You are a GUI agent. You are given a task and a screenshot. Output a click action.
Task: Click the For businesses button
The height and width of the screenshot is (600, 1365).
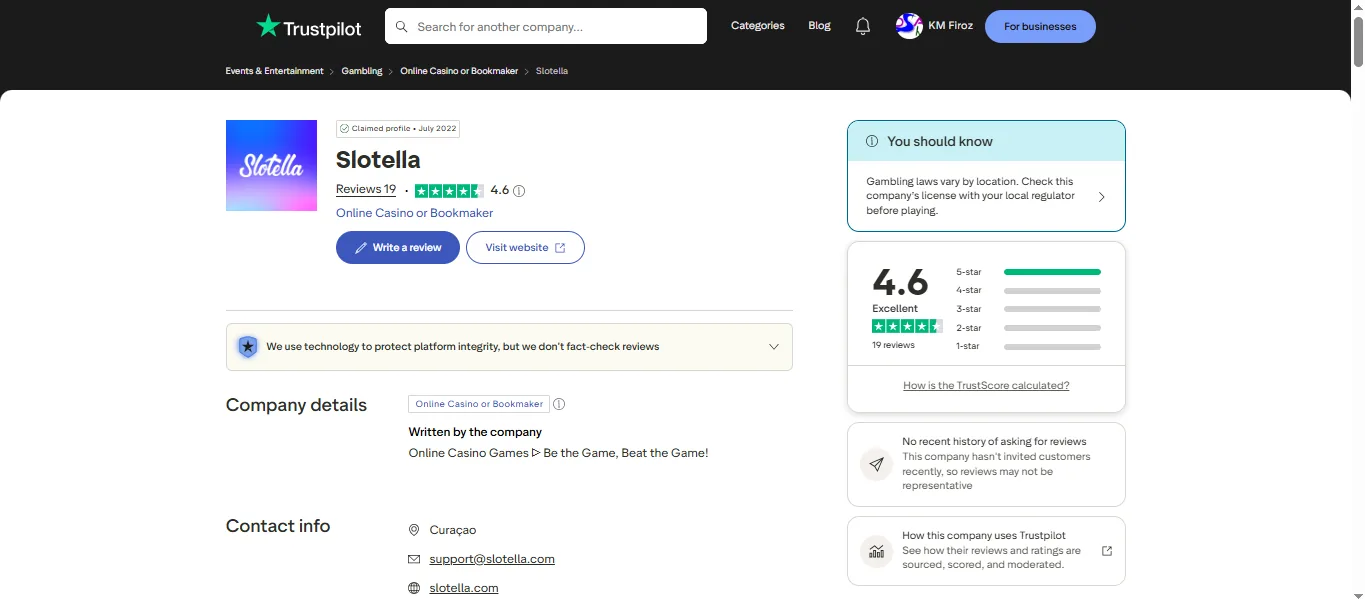1040,27
